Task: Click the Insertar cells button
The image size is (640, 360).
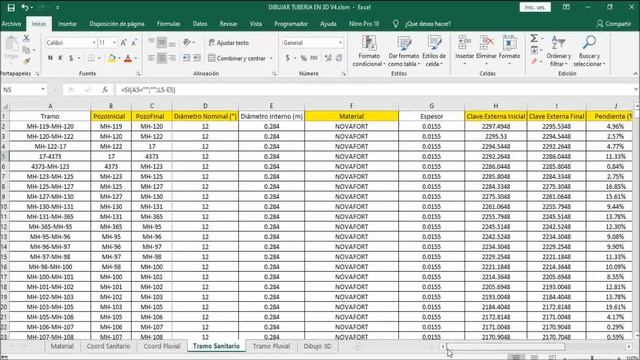Action: (x=464, y=51)
